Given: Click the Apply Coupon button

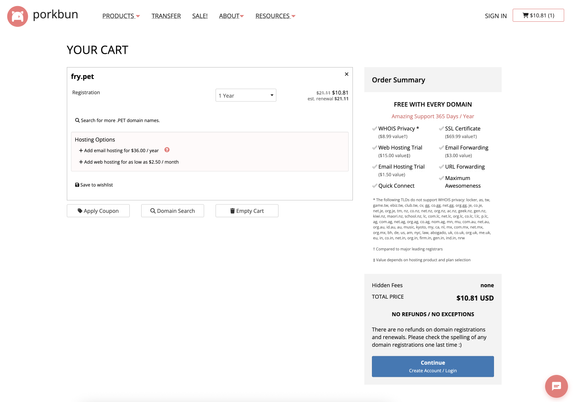Looking at the screenshot, I should 98,211.
